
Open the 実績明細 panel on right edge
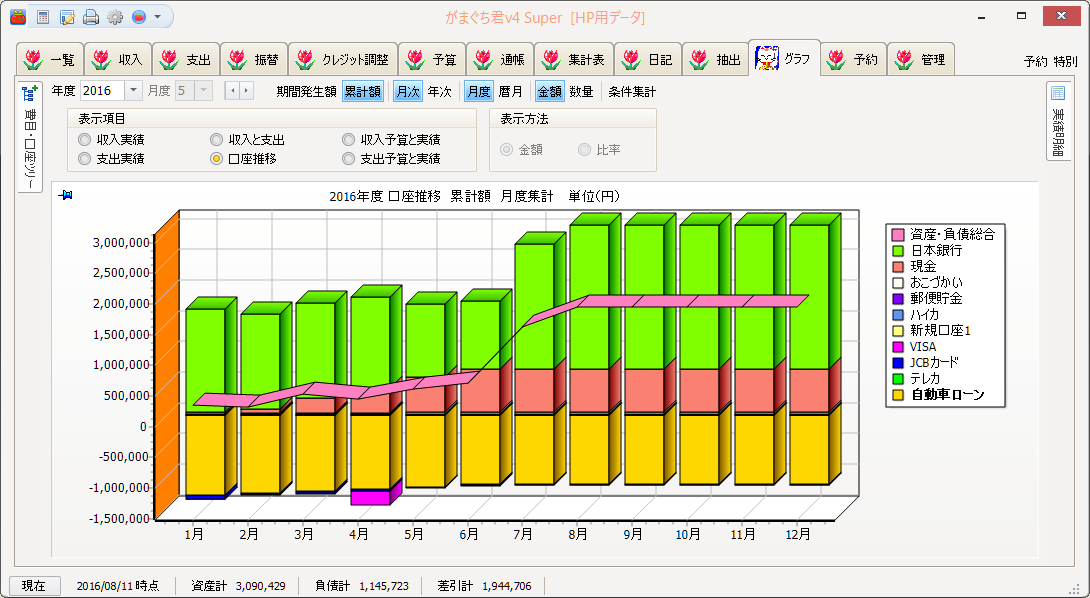[1058, 93]
